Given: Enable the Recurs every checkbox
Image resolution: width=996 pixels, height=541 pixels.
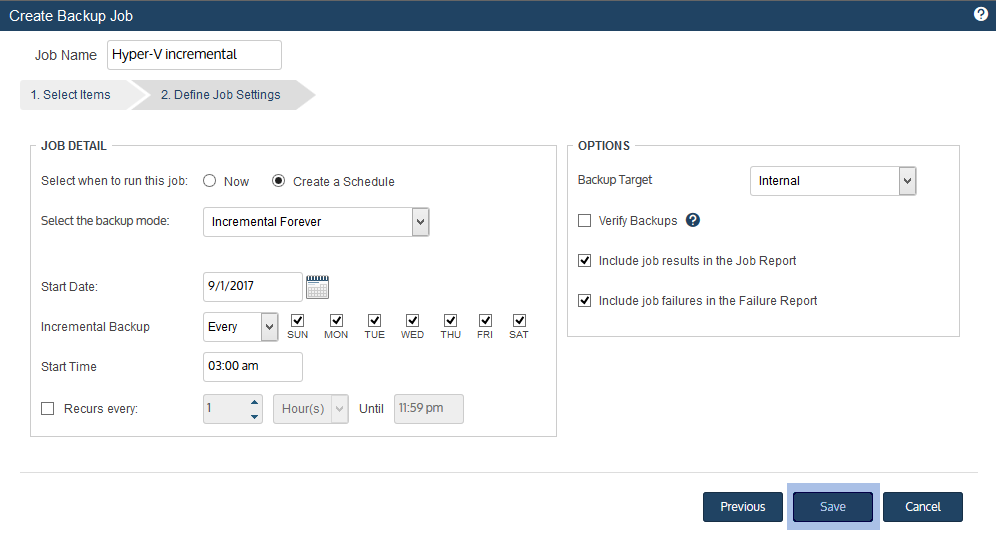Looking at the screenshot, I should pos(48,408).
